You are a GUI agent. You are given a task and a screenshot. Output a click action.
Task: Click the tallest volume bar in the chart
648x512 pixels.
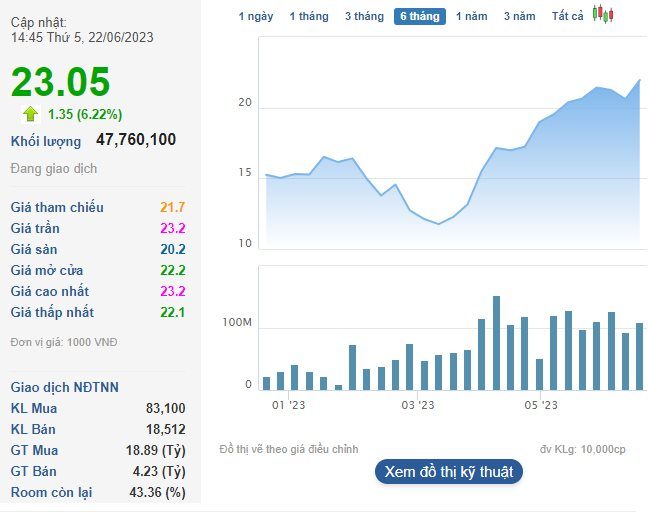click(x=496, y=343)
